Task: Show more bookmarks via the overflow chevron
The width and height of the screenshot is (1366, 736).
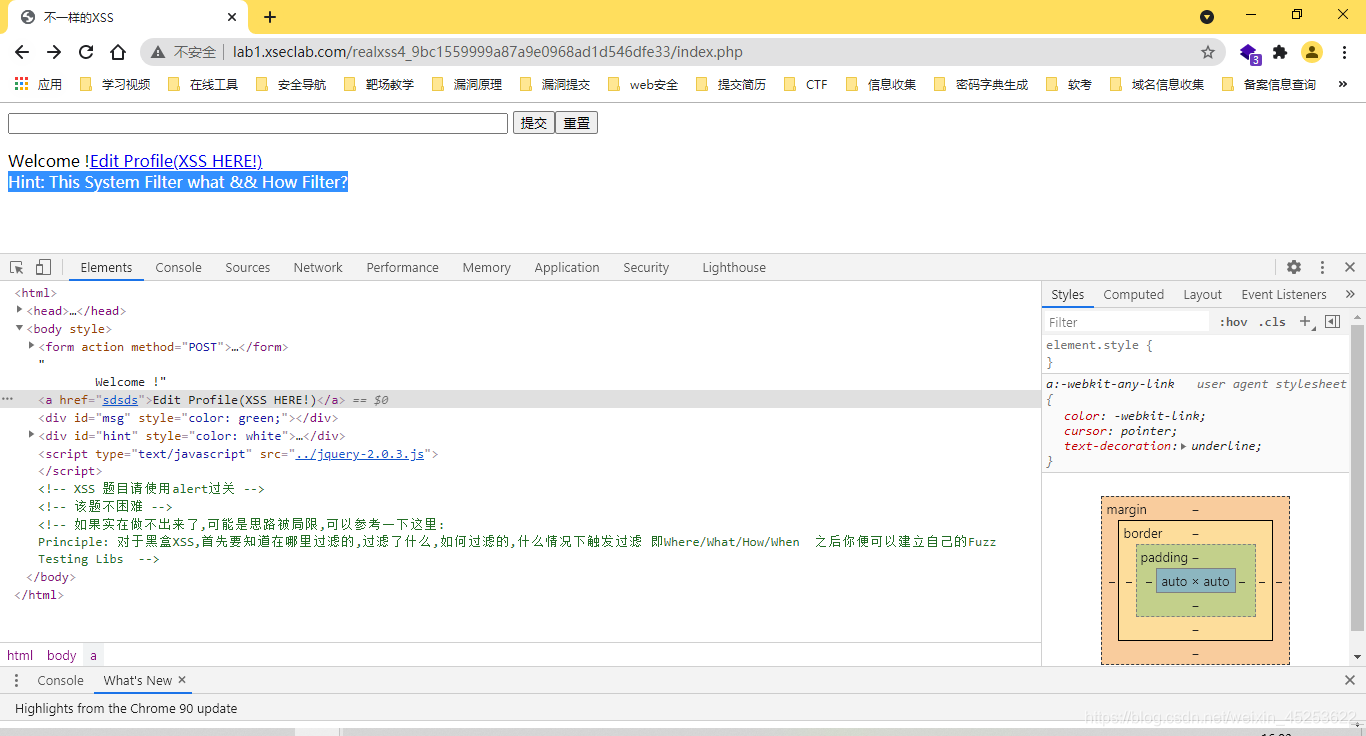Action: point(1341,85)
